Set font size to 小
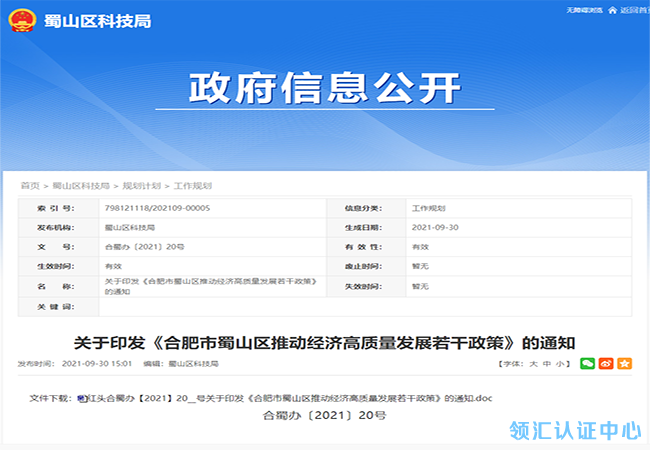Viewport: 650px width, 450px height. [560, 364]
